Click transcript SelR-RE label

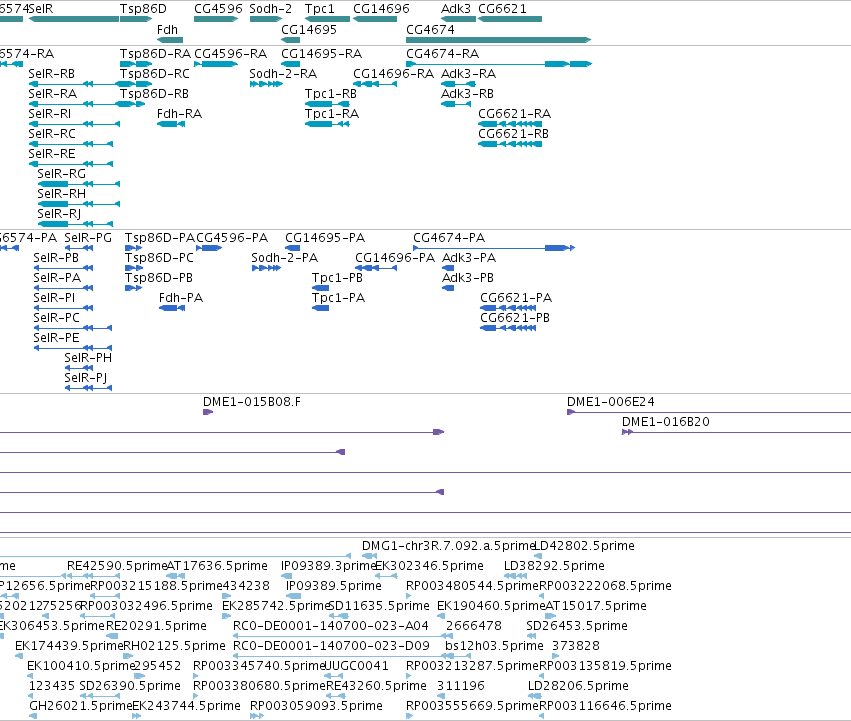coord(52,154)
